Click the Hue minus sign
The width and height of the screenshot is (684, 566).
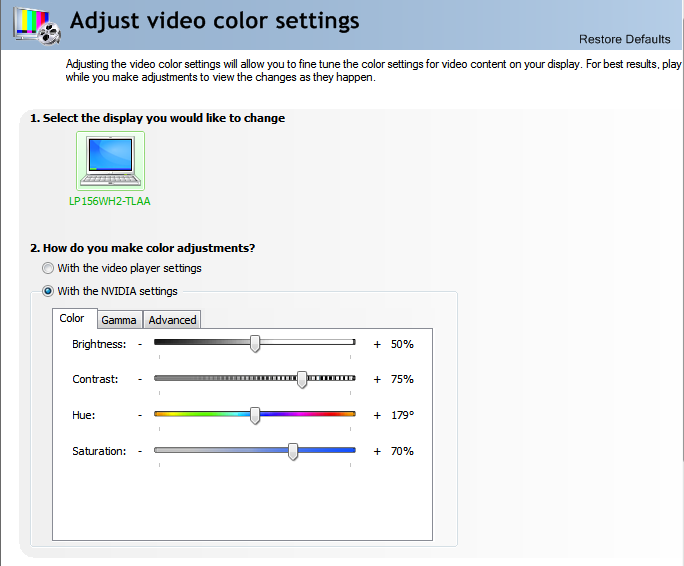pos(140,415)
